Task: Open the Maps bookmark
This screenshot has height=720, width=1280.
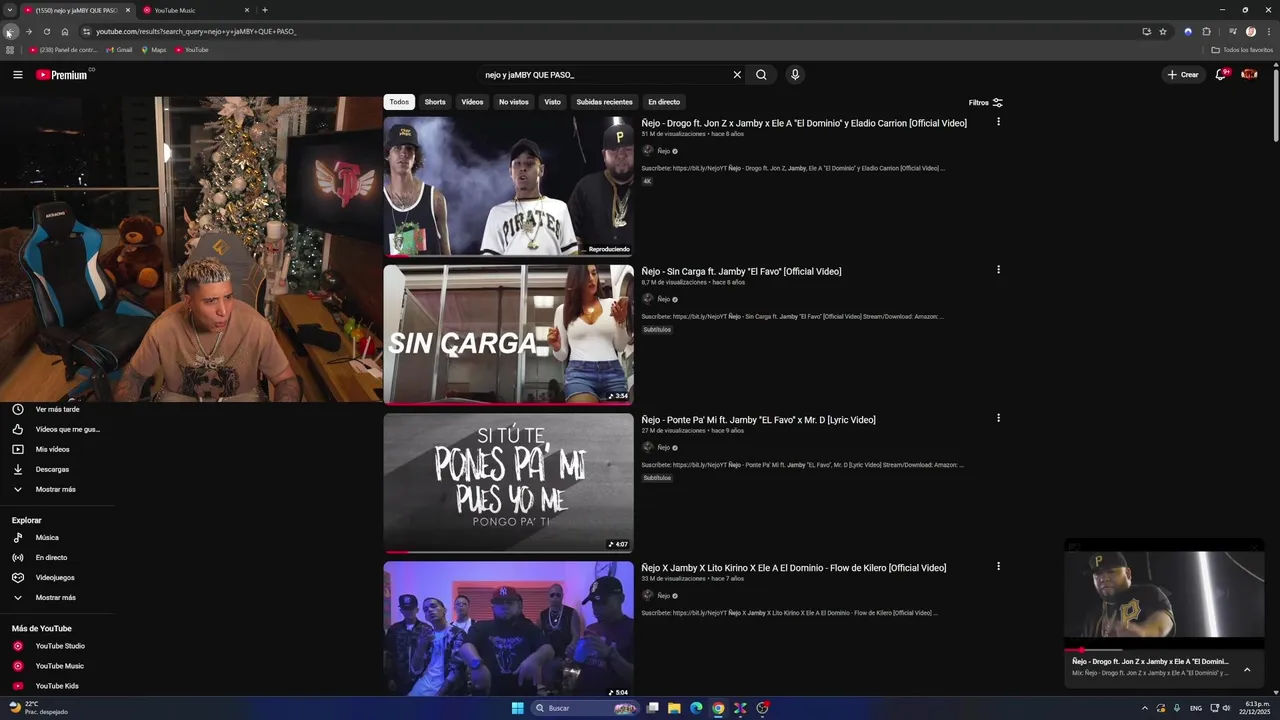Action: click(x=153, y=50)
